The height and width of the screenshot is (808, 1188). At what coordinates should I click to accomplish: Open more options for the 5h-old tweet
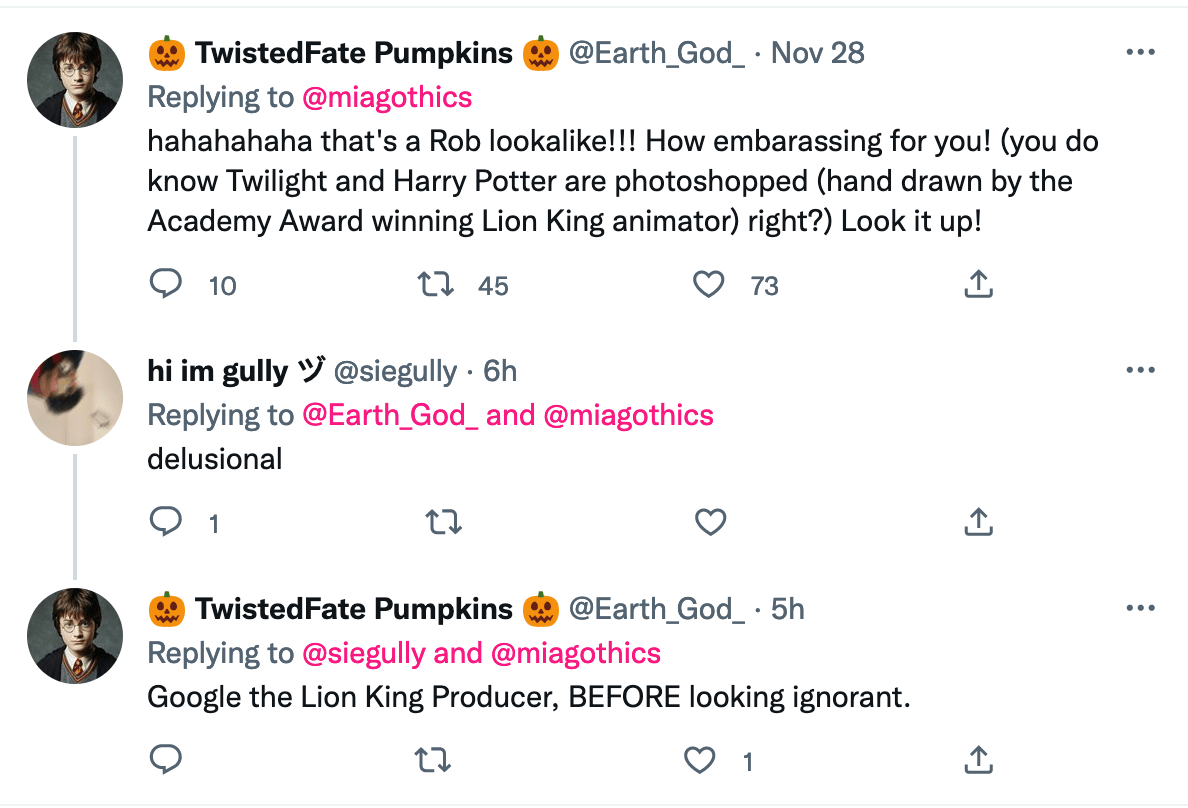click(x=1140, y=608)
